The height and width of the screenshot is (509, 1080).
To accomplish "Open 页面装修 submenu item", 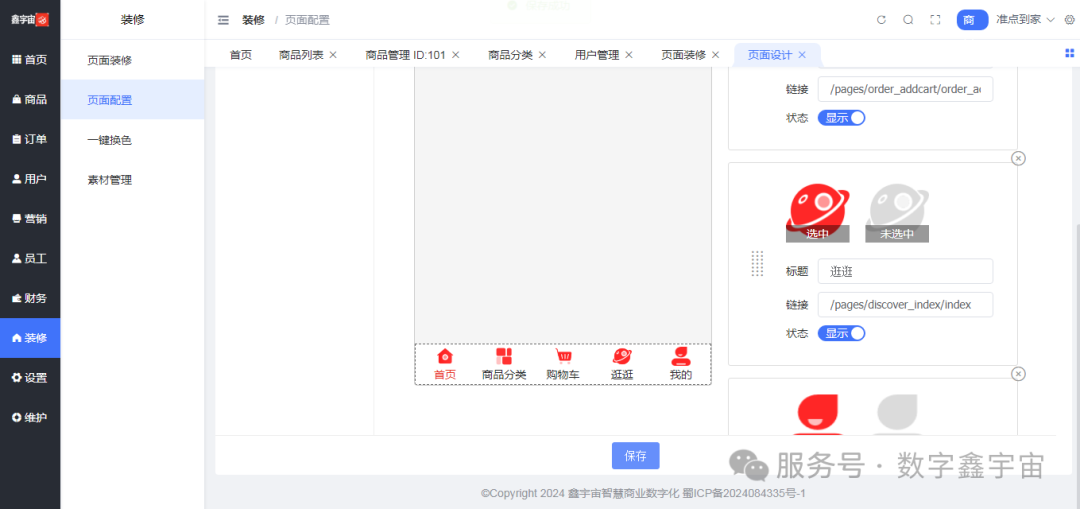I will (132, 60).
